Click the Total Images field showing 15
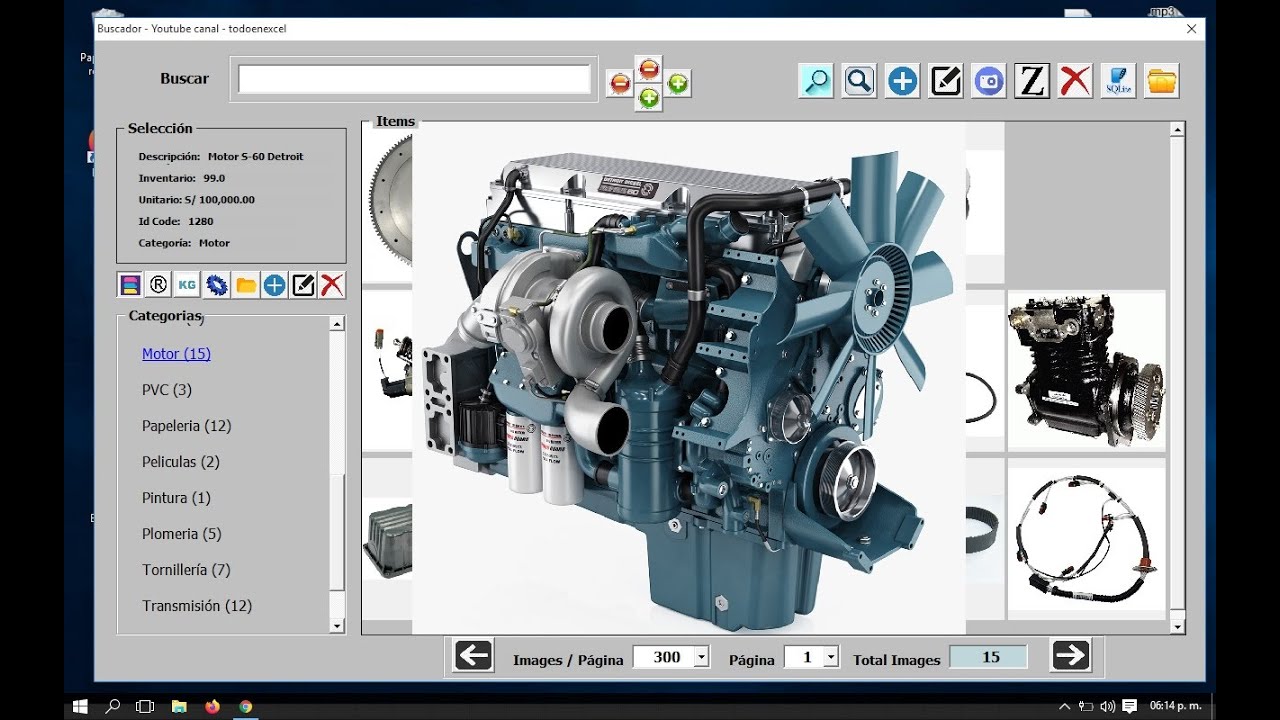The height and width of the screenshot is (720, 1280). pos(988,657)
